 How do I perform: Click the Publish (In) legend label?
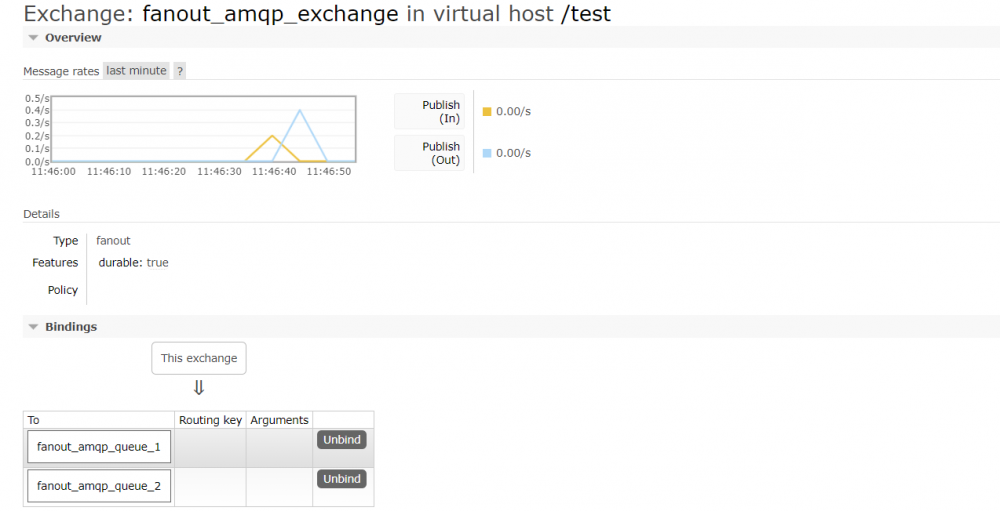point(430,112)
